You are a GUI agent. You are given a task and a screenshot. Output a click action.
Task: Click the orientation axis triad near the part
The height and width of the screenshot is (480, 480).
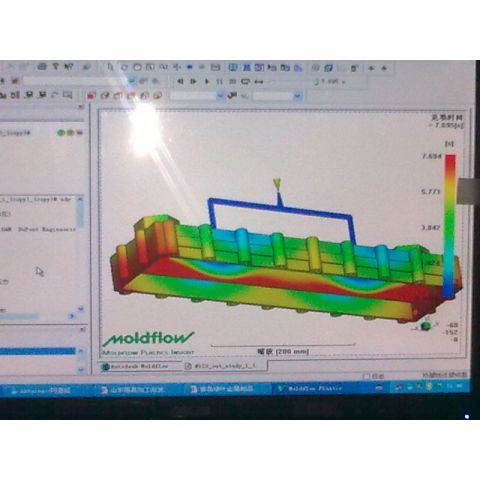[x=426, y=326]
